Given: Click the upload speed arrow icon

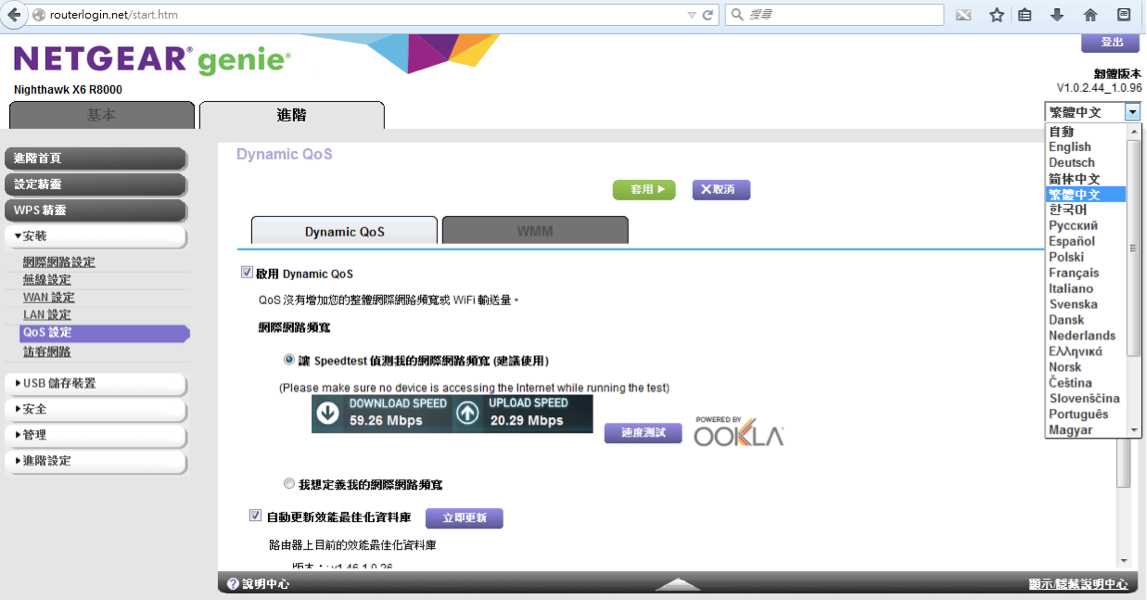Looking at the screenshot, I should [x=468, y=413].
